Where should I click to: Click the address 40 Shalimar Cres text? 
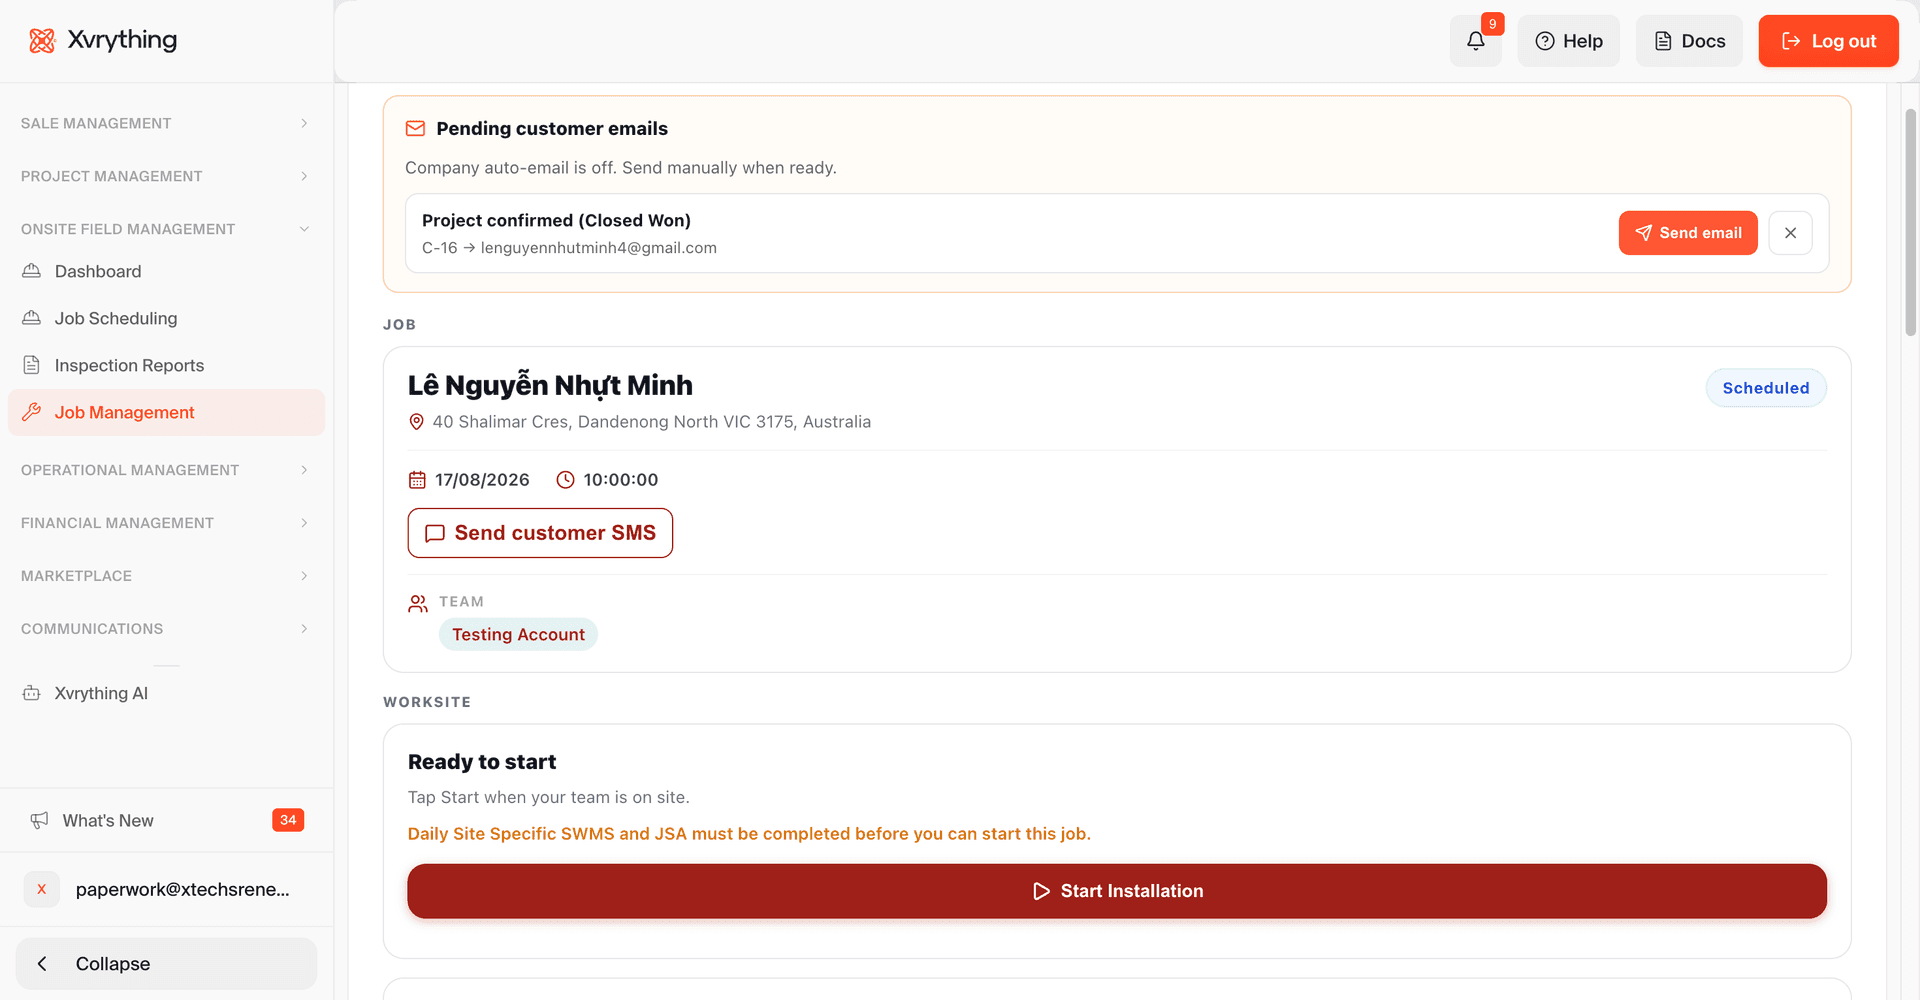[x=652, y=422]
